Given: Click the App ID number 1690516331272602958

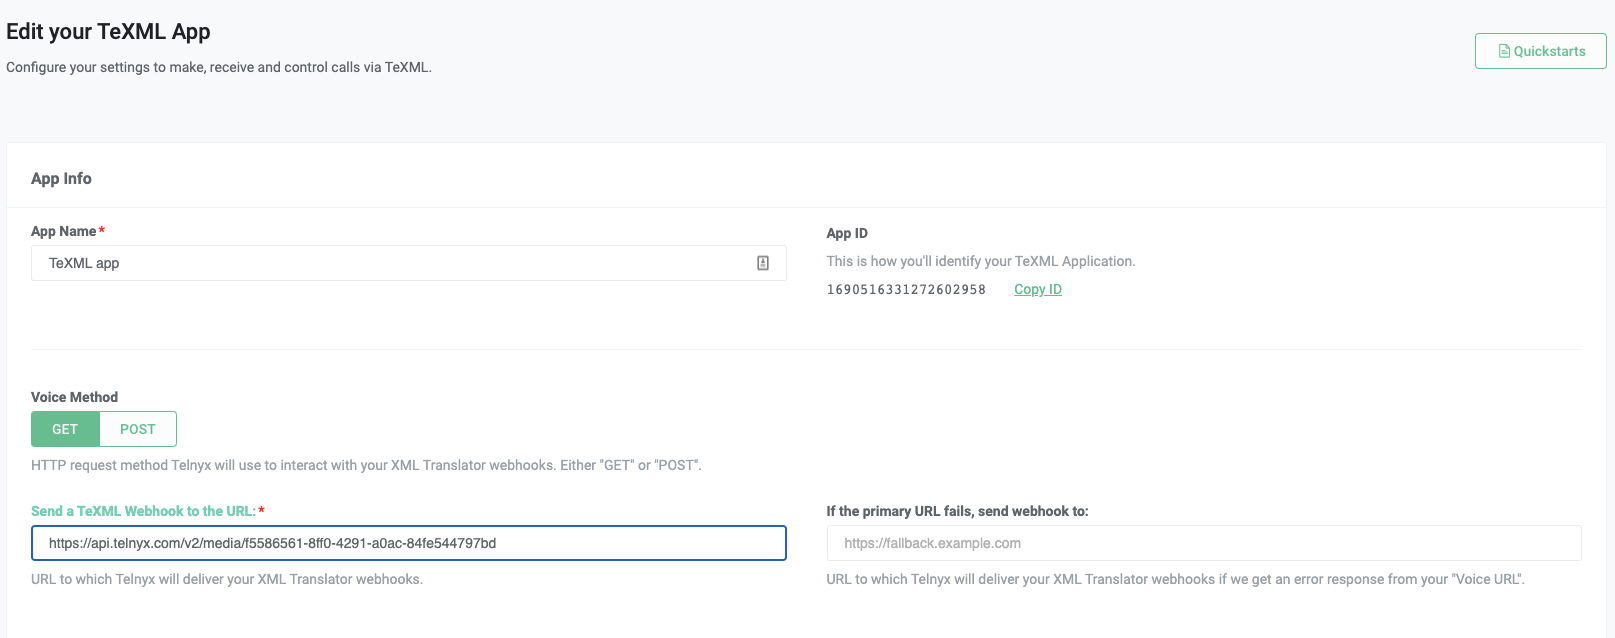Looking at the screenshot, I should click(906, 290).
